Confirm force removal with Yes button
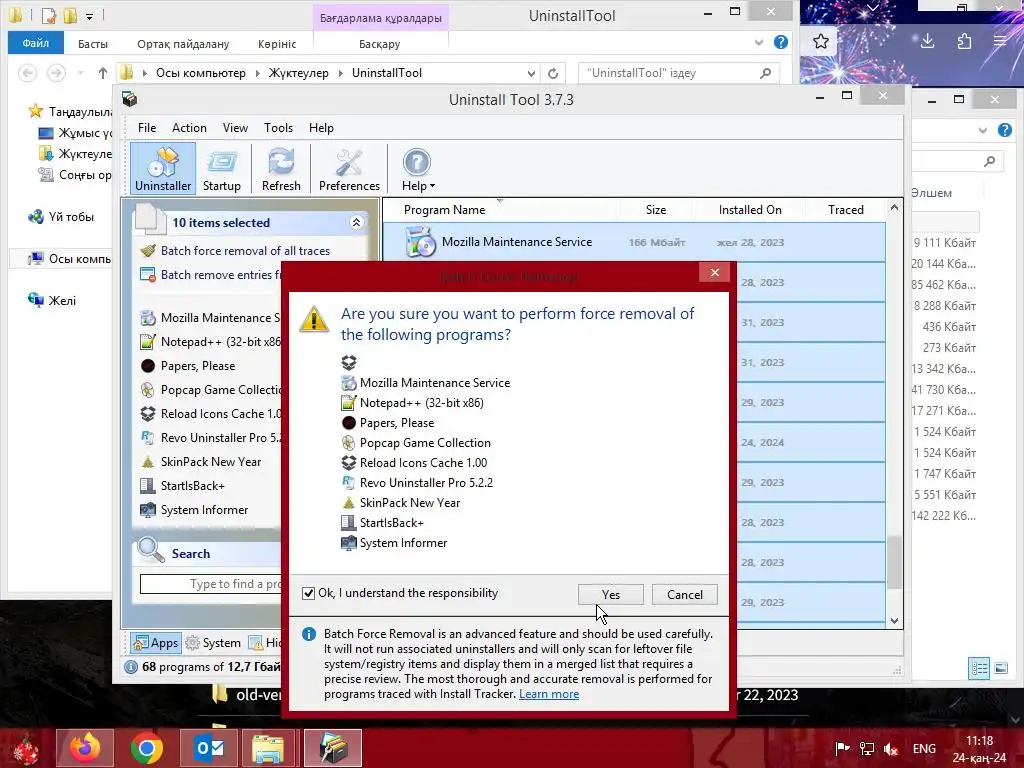Screen dimensions: 1024x768 [x=611, y=594]
